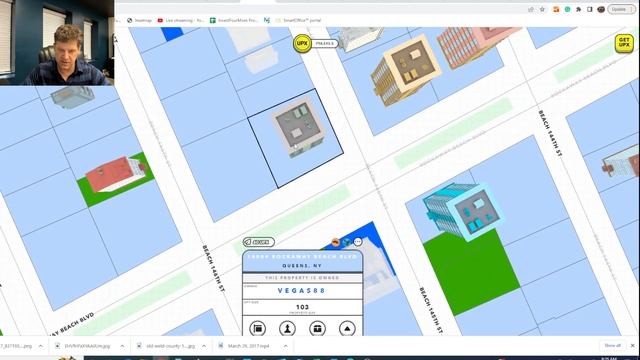Click the webcam video overlay
Image resolution: width=640 pixels, height=360 pixels.
[x=57, y=42]
